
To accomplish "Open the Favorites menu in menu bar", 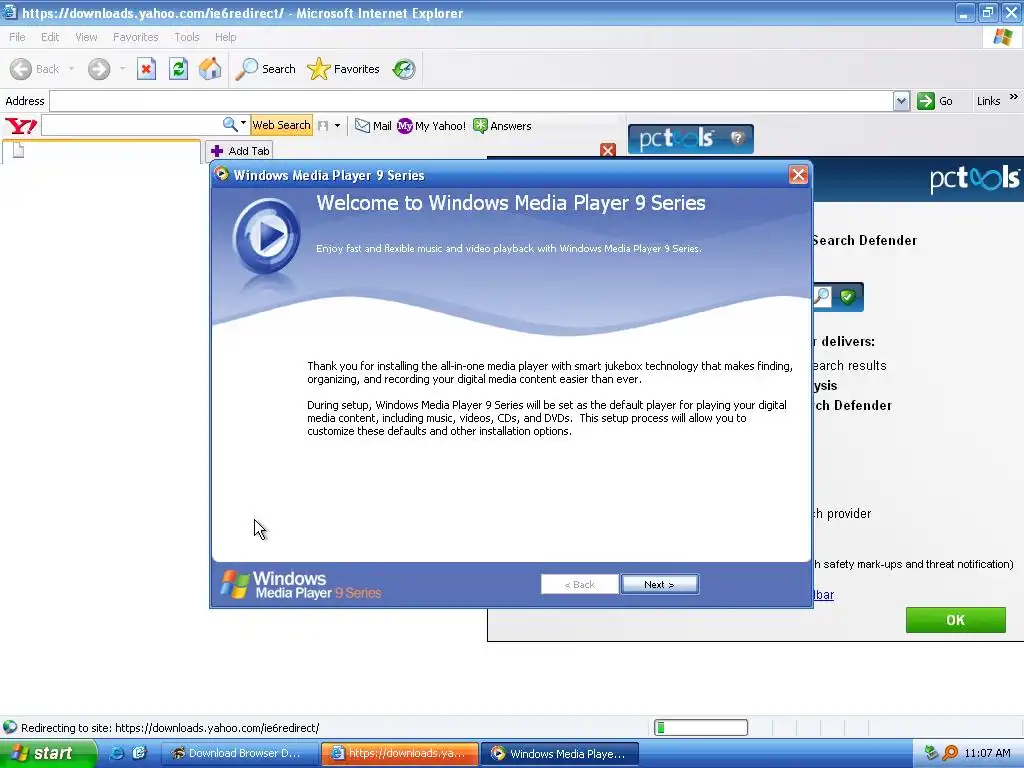I will point(135,37).
